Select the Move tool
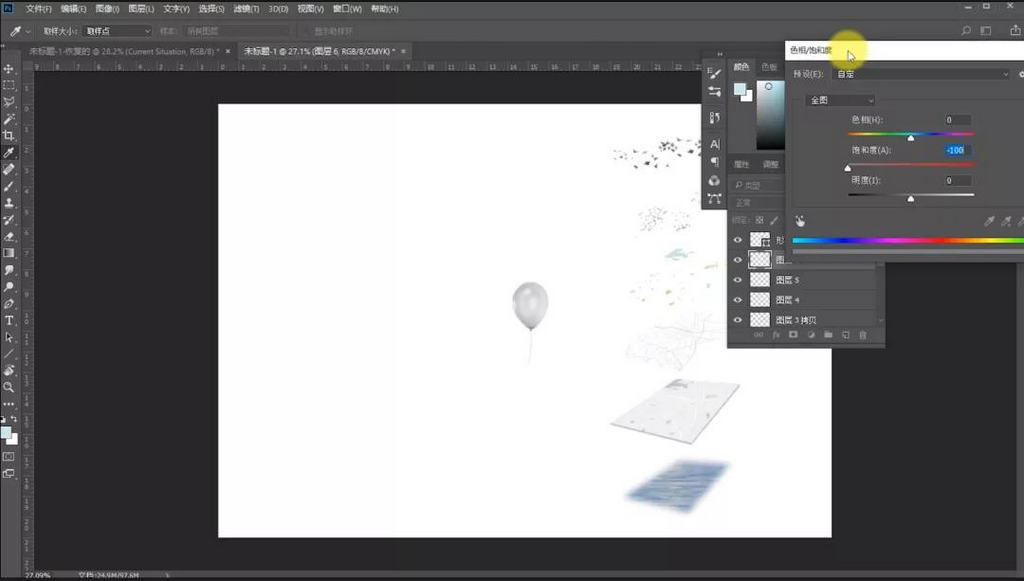The image size is (1024, 581). coord(9,69)
